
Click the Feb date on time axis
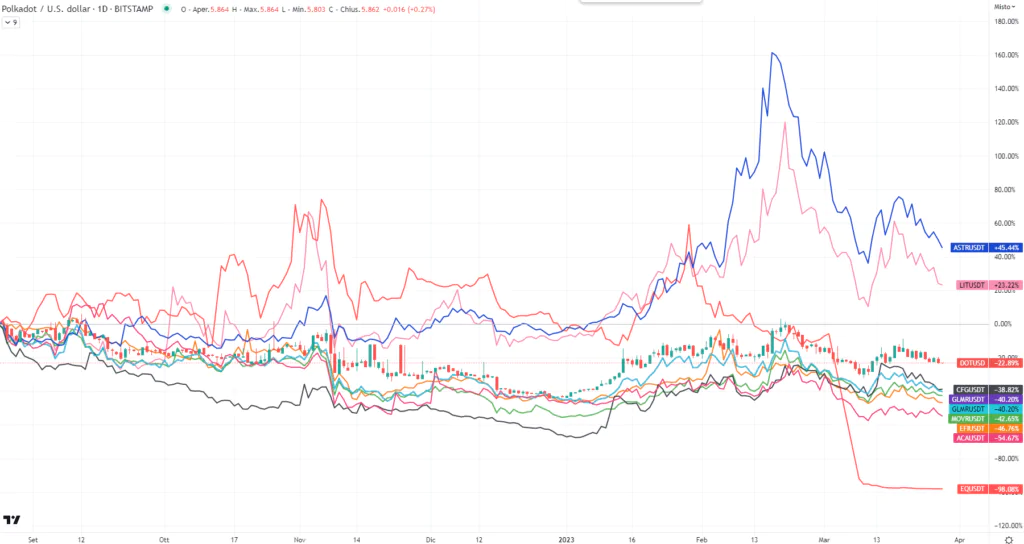click(701, 540)
